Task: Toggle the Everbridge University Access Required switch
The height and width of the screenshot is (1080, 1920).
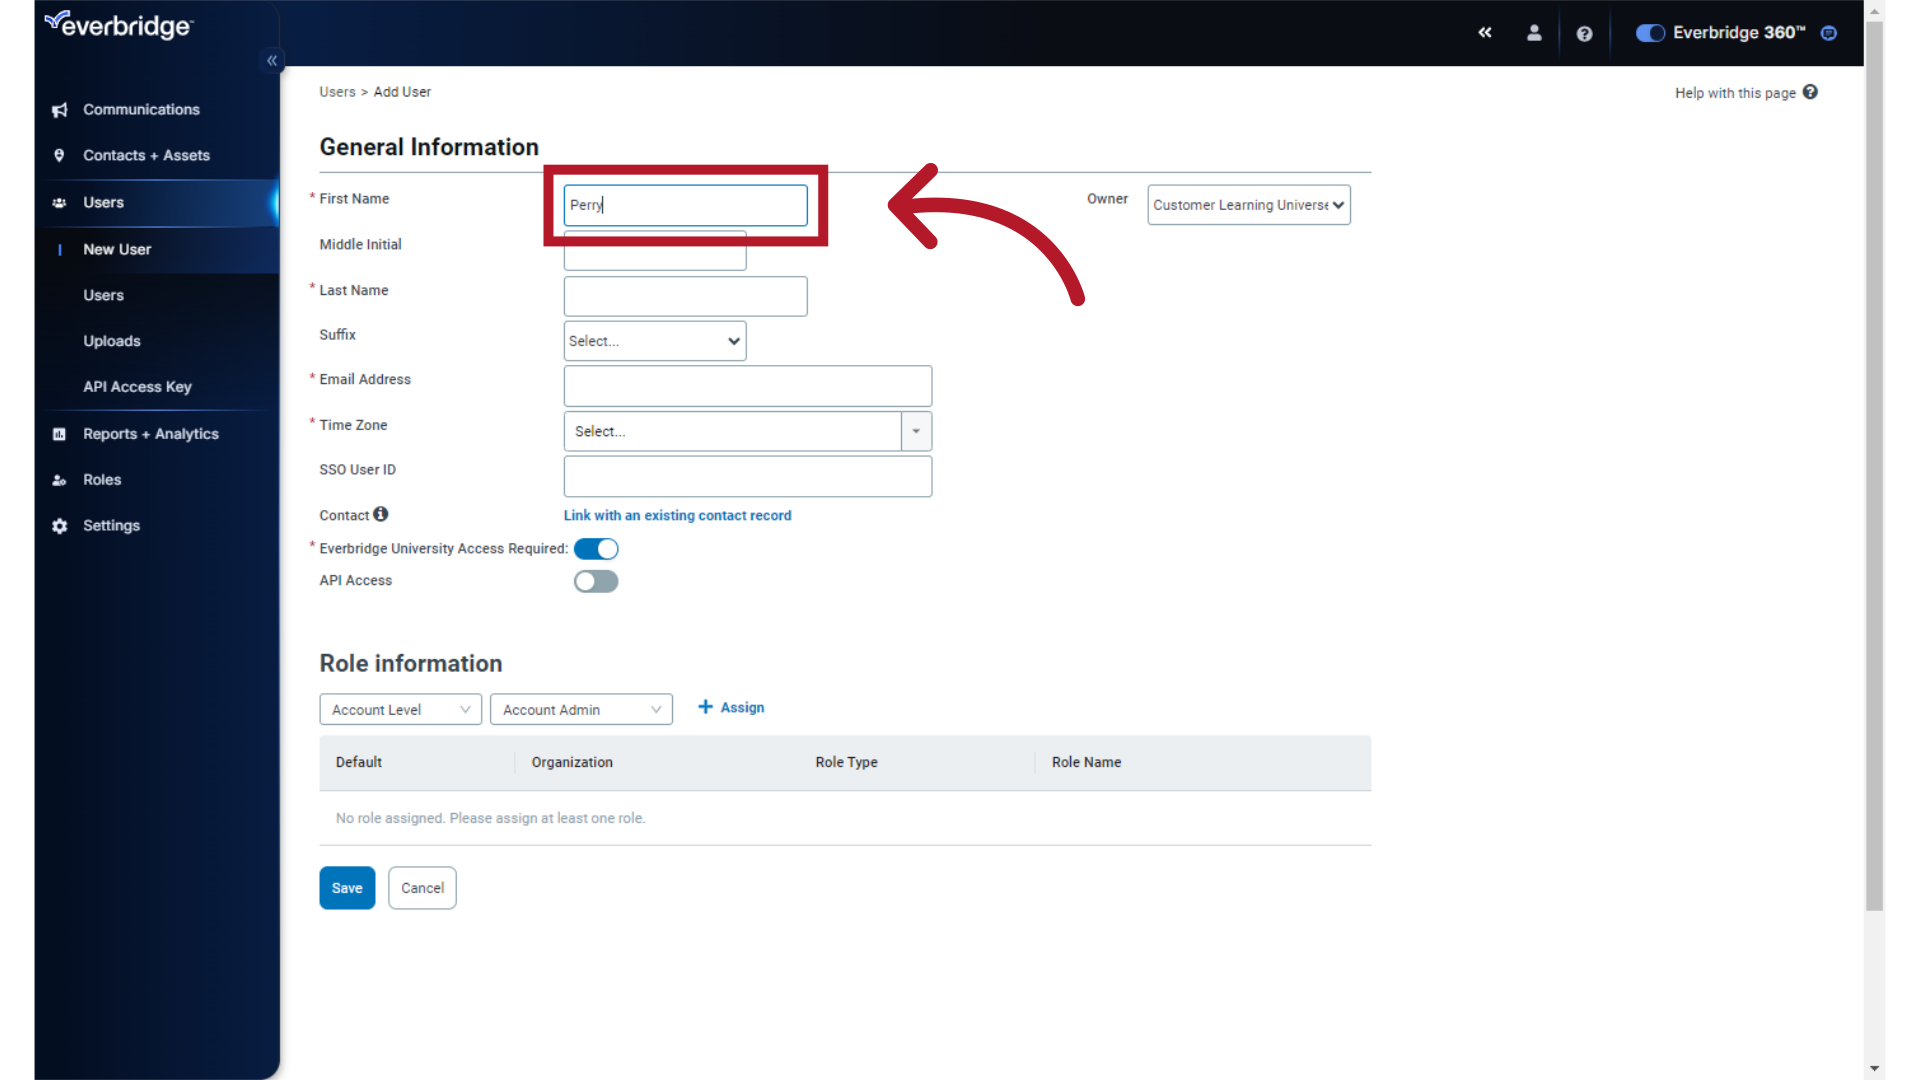Action: [596, 549]
